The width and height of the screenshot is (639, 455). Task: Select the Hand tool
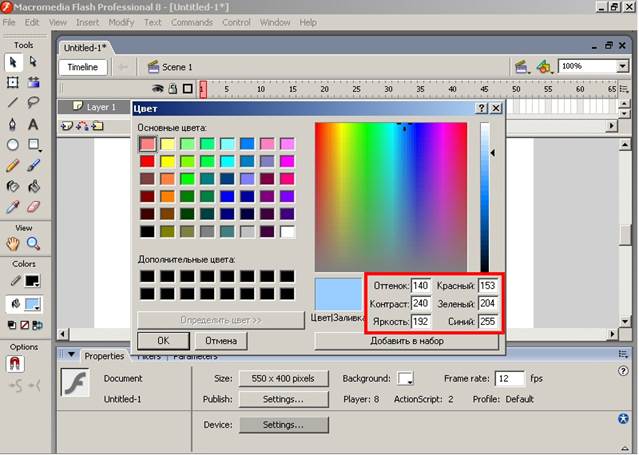pos(13,244)
